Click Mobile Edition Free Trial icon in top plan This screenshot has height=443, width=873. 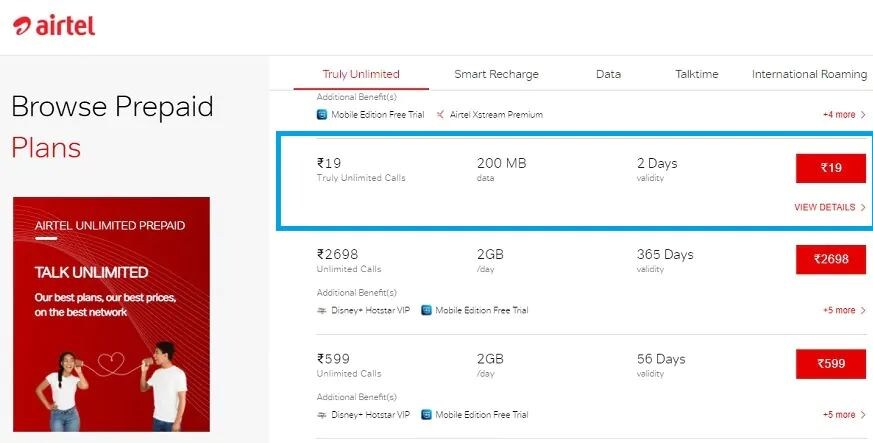point(322,115)
